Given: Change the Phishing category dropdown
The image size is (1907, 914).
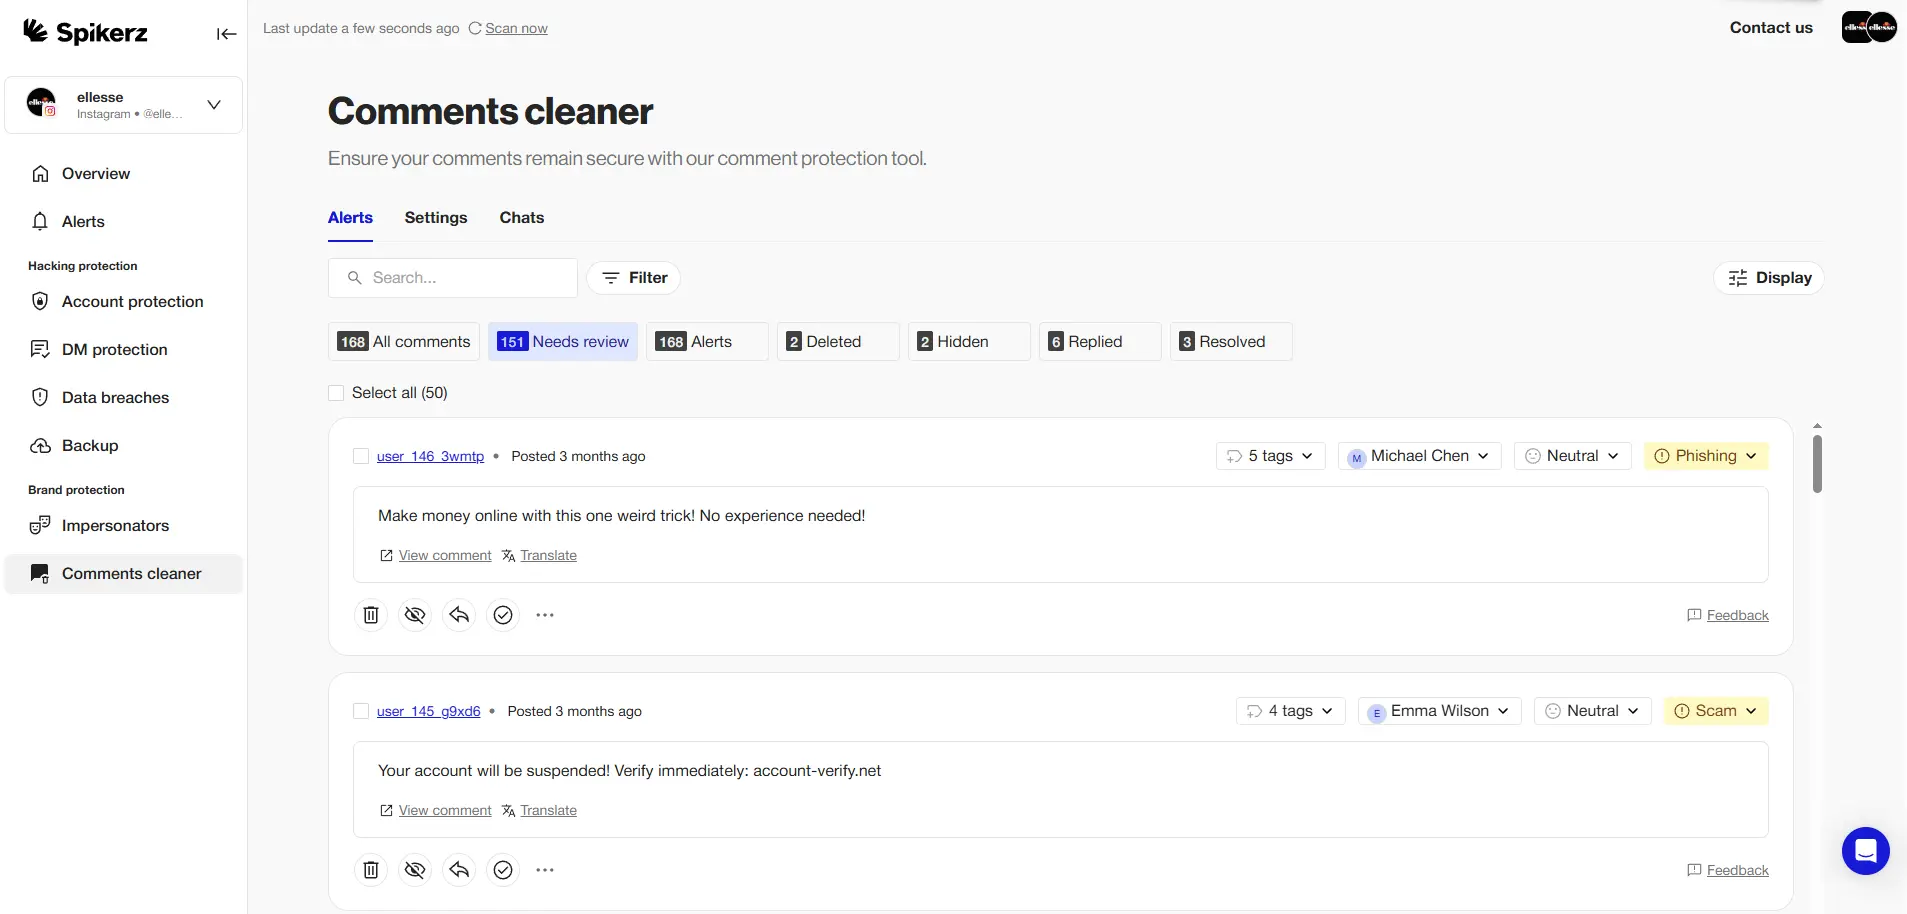Looking at the screenshot, I should (x=1705, y=455).
